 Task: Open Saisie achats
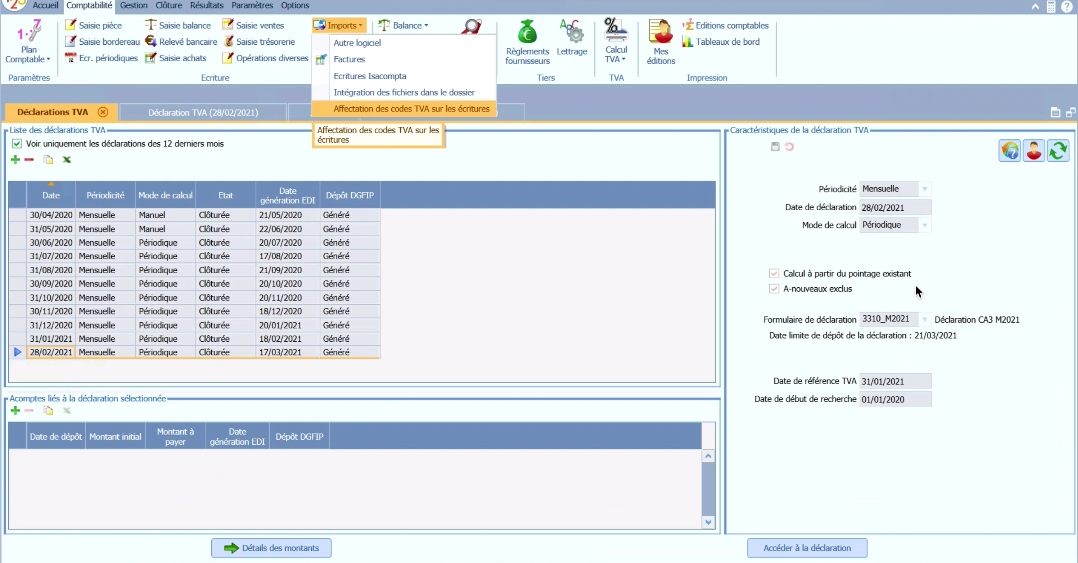(176, 58)
